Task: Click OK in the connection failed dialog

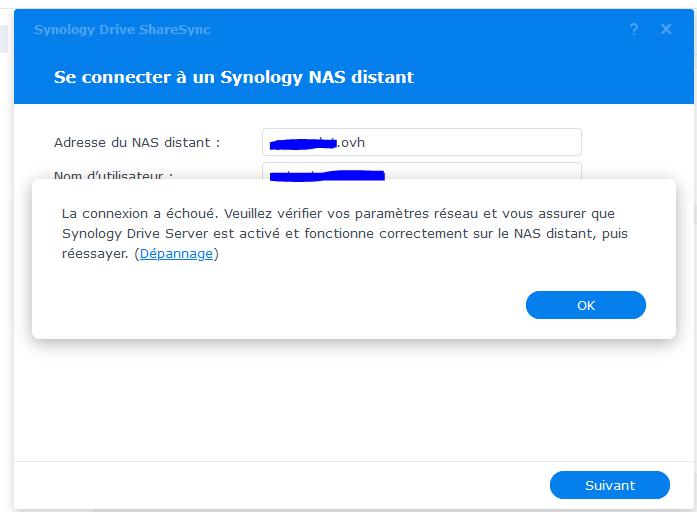Action: [x=585, y=305]
